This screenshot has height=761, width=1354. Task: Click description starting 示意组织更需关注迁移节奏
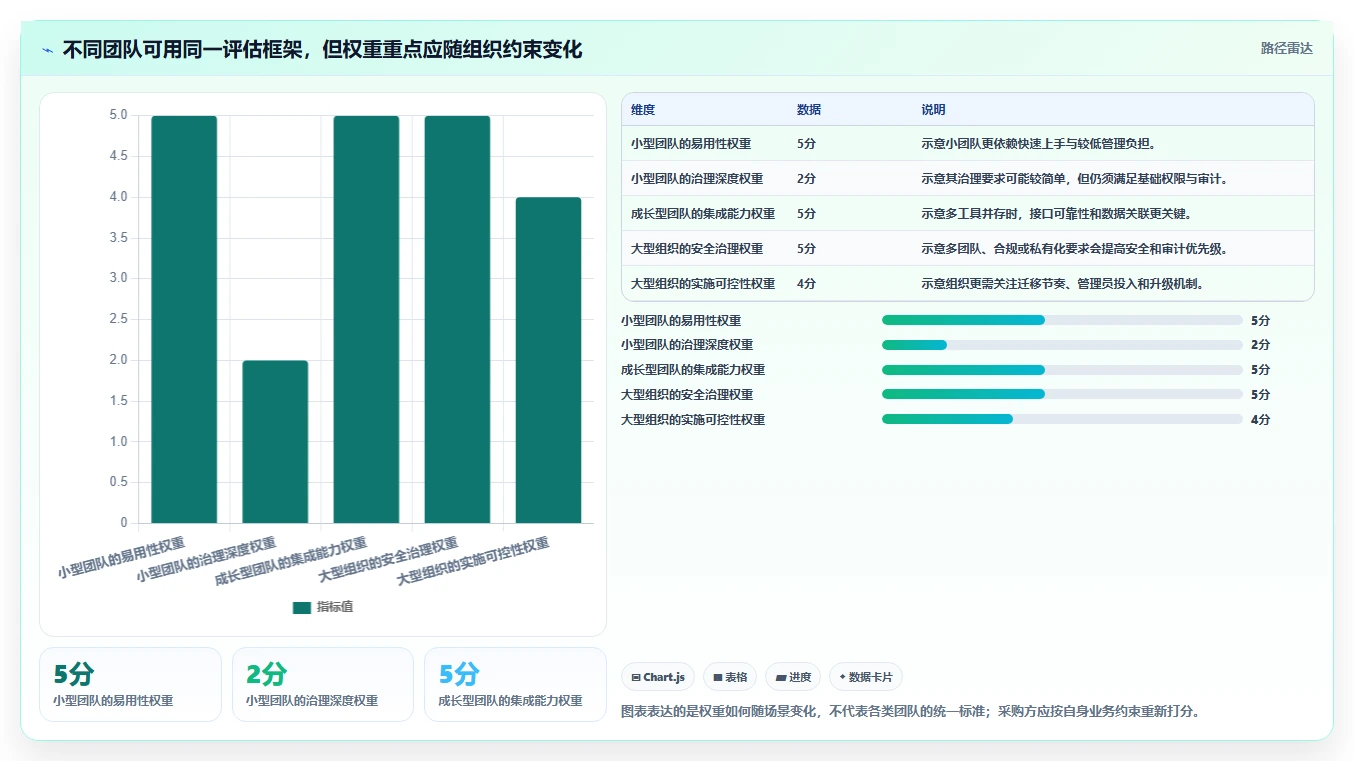pos(1062,284)
